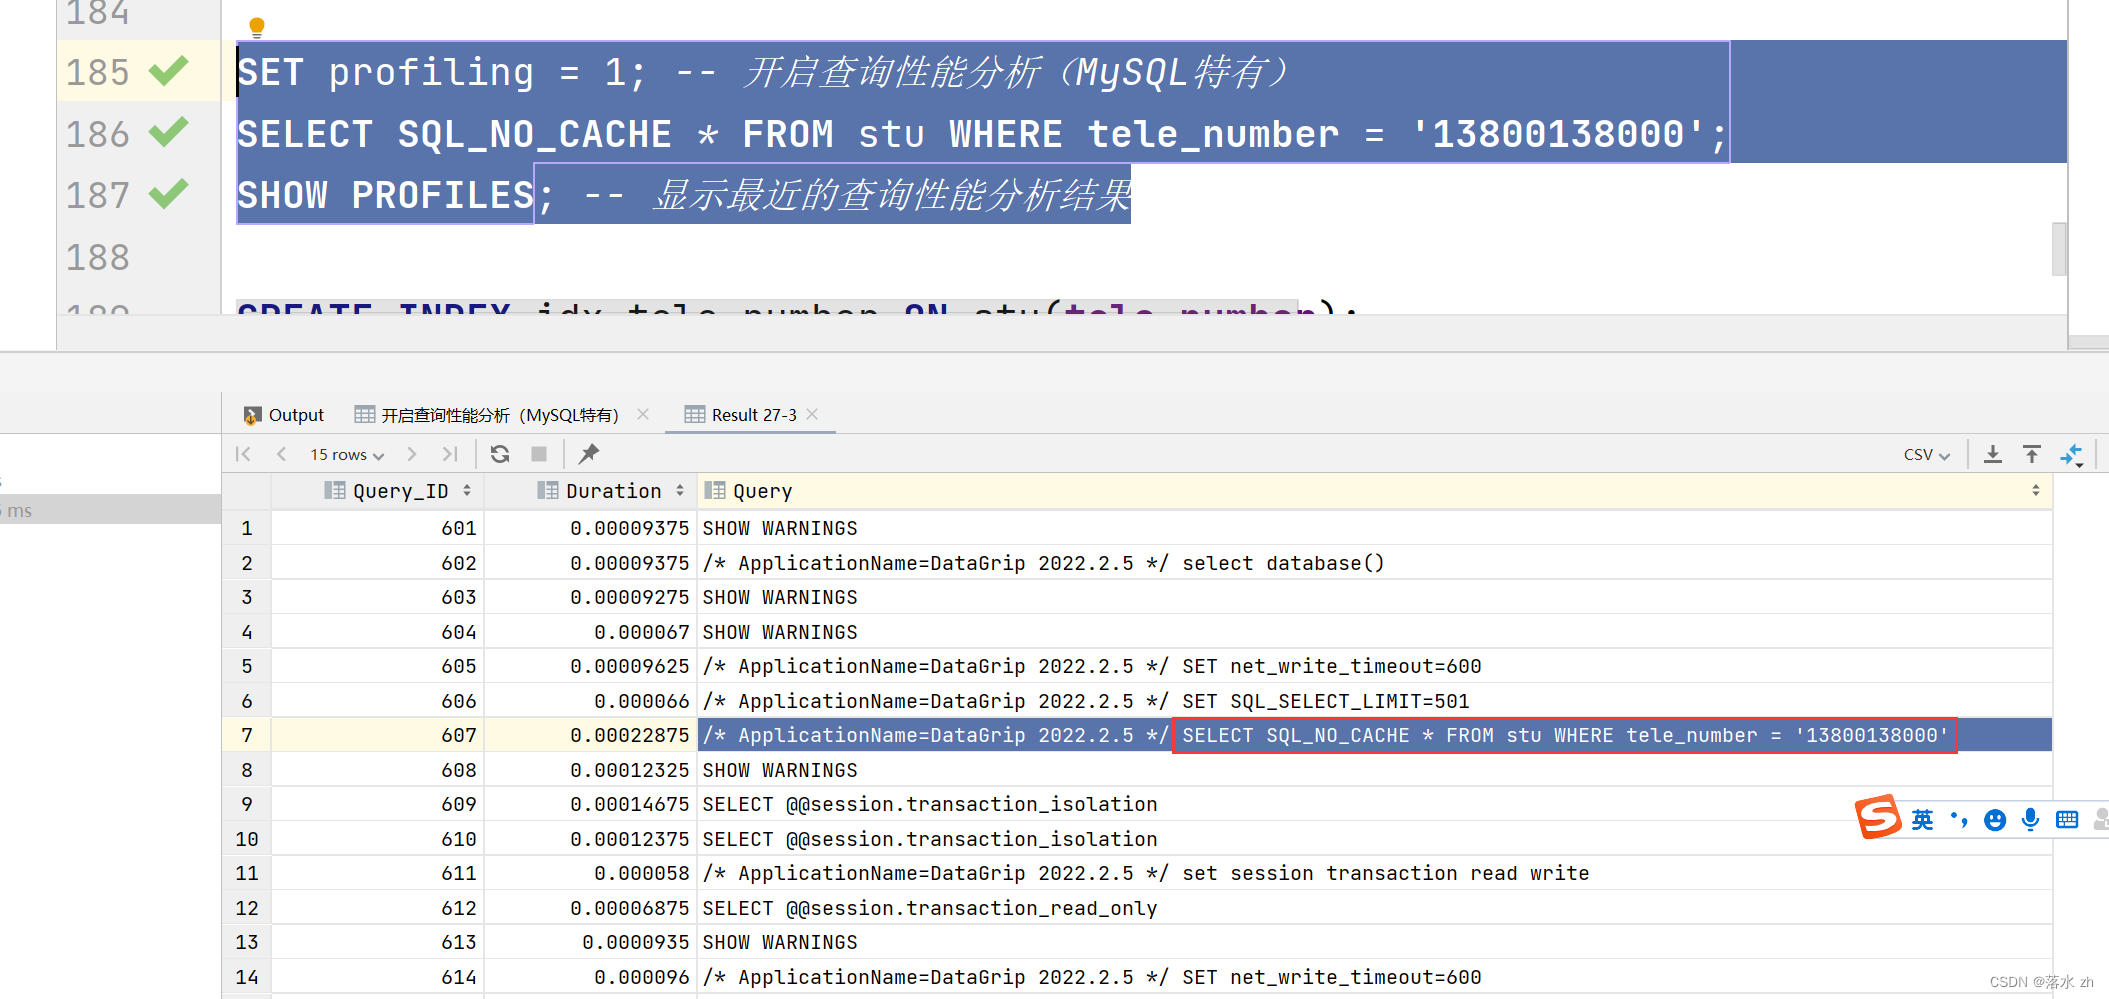Click the upload arrow icon in the result toolbar
The width and height of the screenshot is (2109, 999).
click(x=2032, y=455)
